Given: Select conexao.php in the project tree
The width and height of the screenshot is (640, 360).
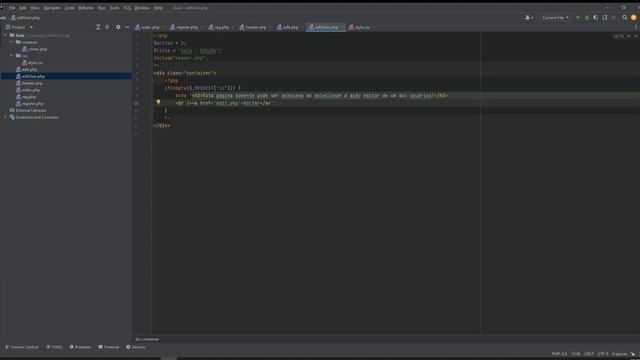Looking at the screenshot, I should 35,49.
